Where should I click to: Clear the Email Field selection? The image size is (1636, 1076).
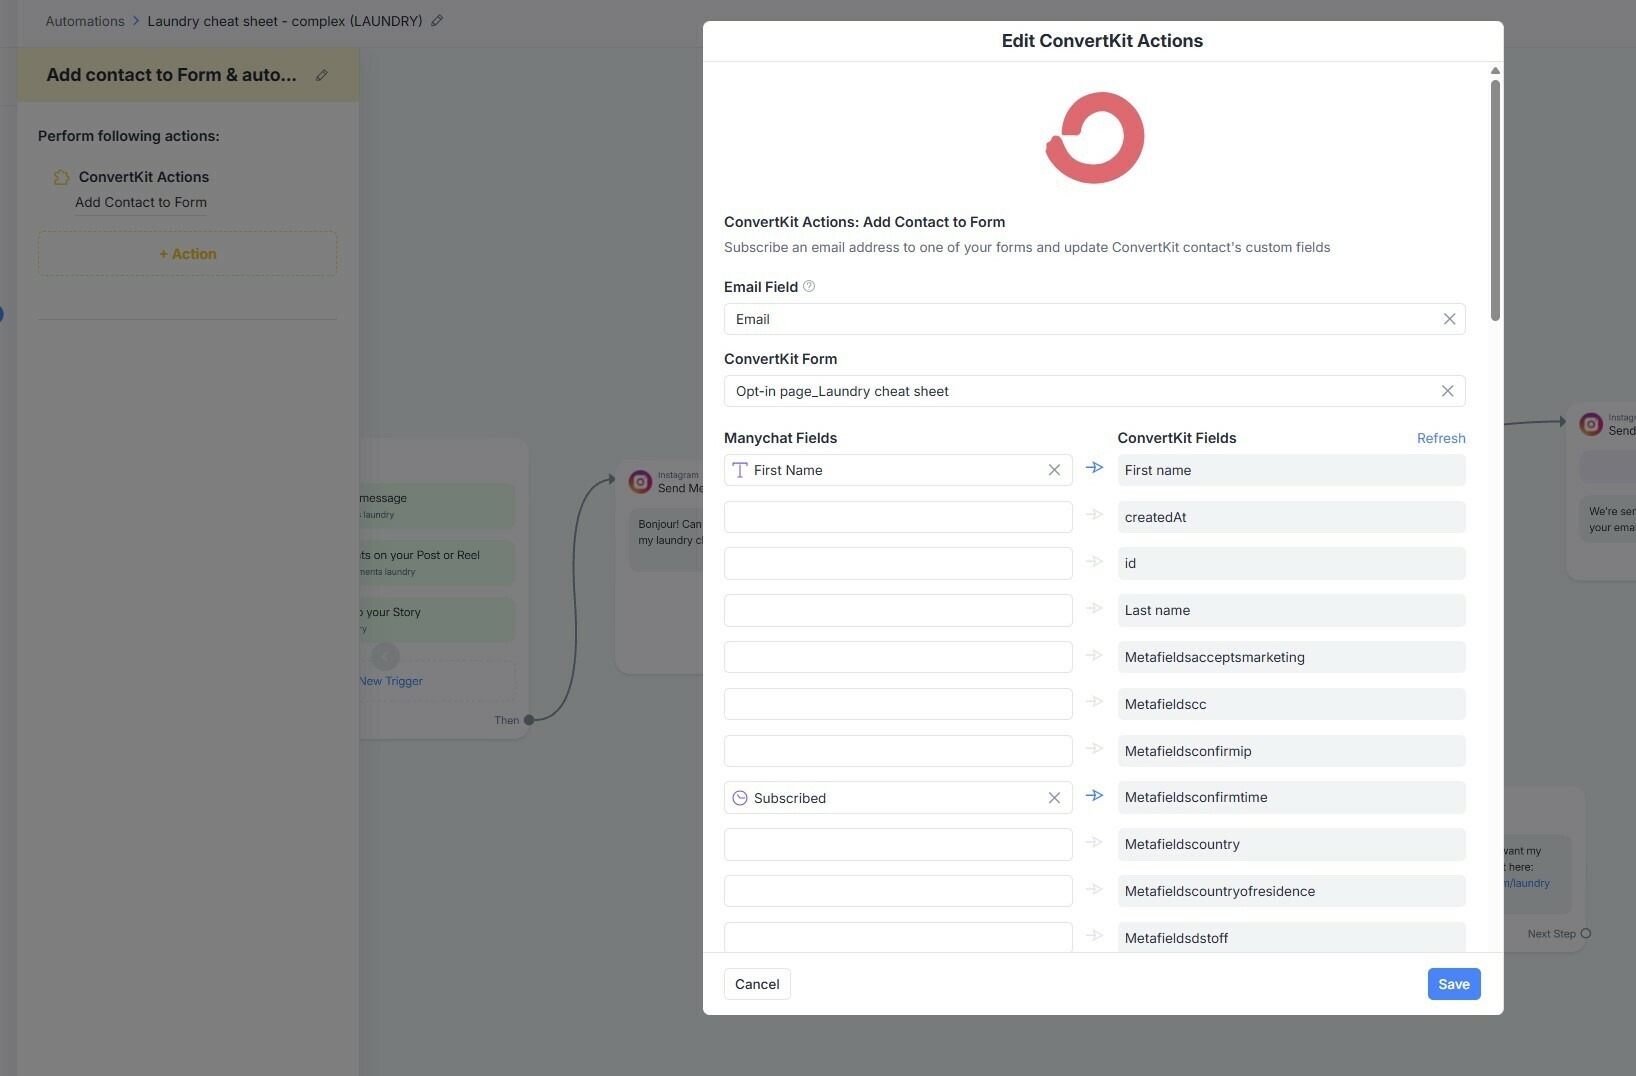(1449, 319)
